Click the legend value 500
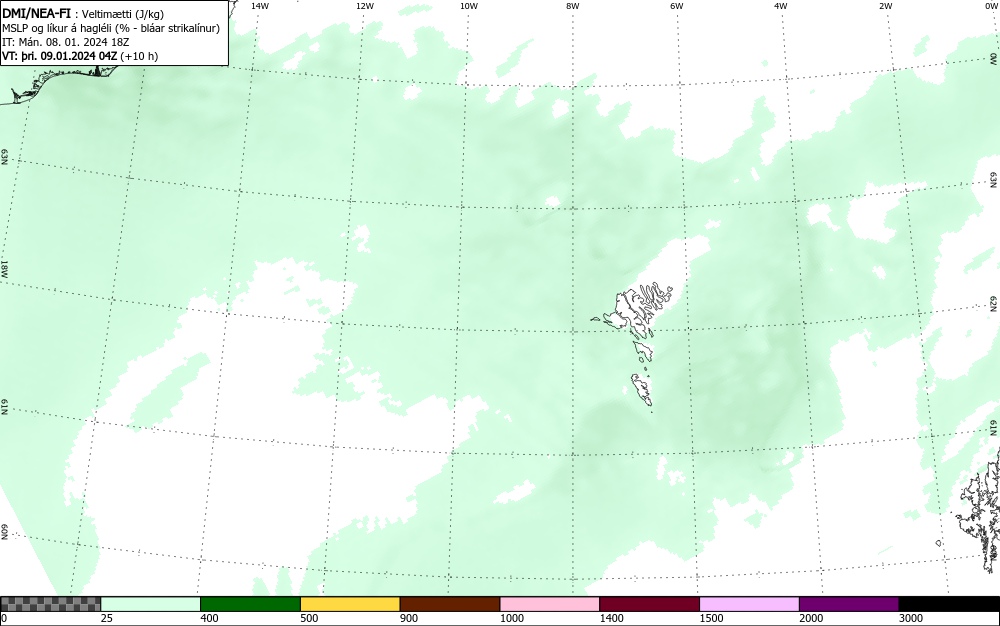The width and height of the screenshot is (1000, 626). point(309,618)
